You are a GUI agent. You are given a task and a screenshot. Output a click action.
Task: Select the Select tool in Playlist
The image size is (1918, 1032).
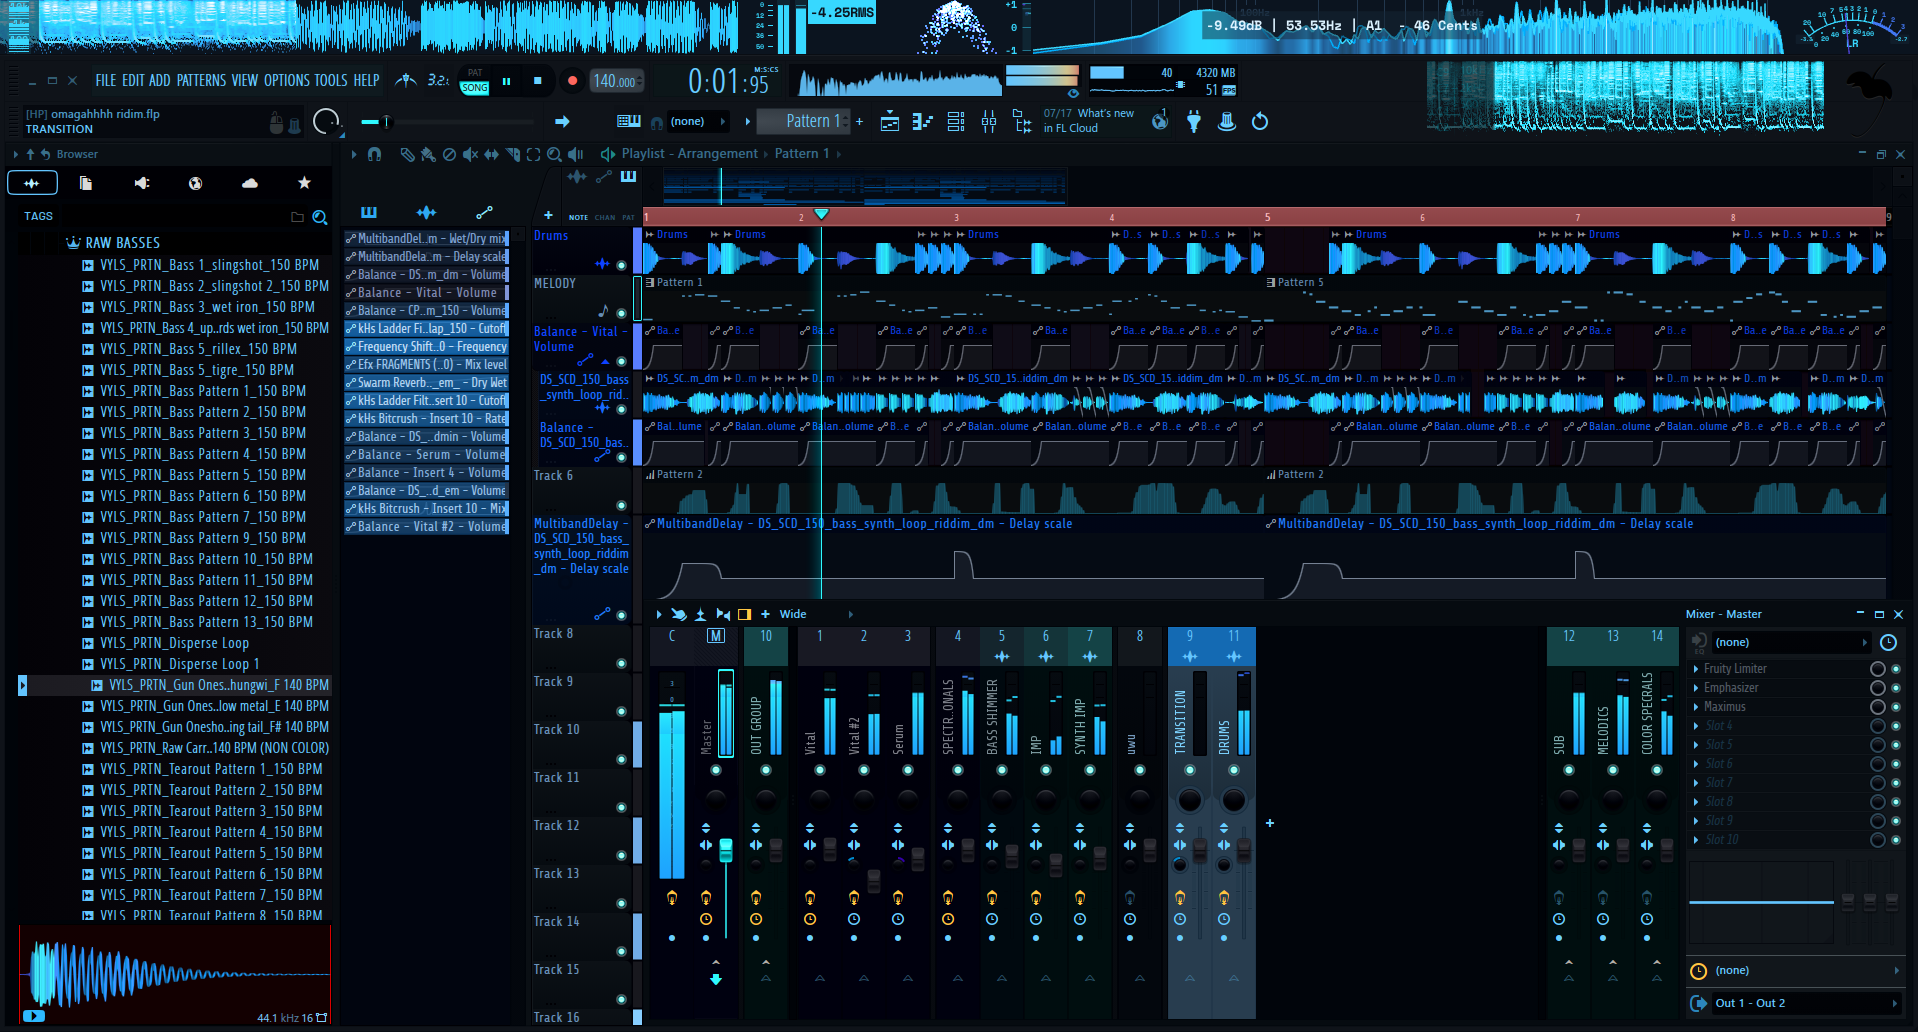point(533,154)
